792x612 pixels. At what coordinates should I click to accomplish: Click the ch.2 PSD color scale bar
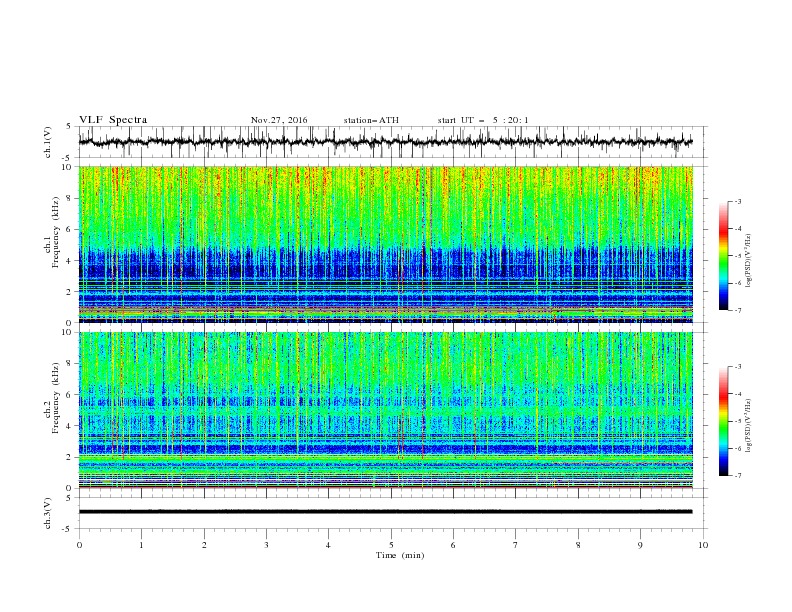coord(723,421)
